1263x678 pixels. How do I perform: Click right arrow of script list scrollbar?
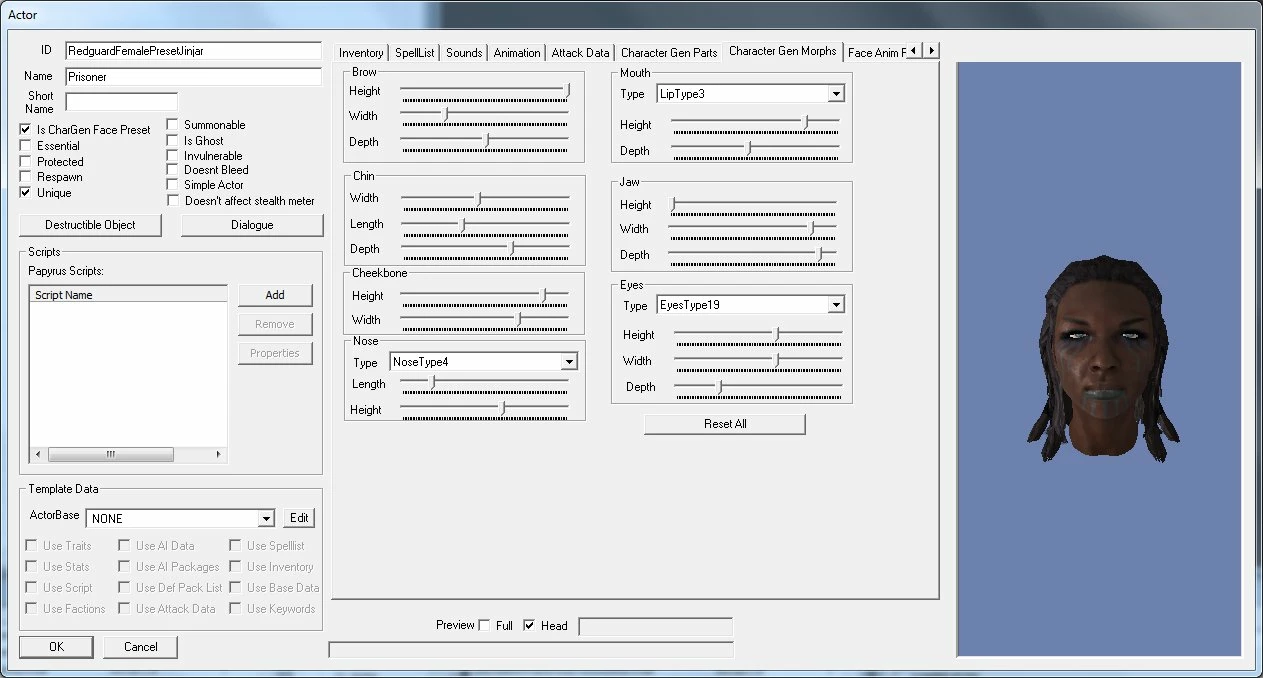tap(220, 455)
